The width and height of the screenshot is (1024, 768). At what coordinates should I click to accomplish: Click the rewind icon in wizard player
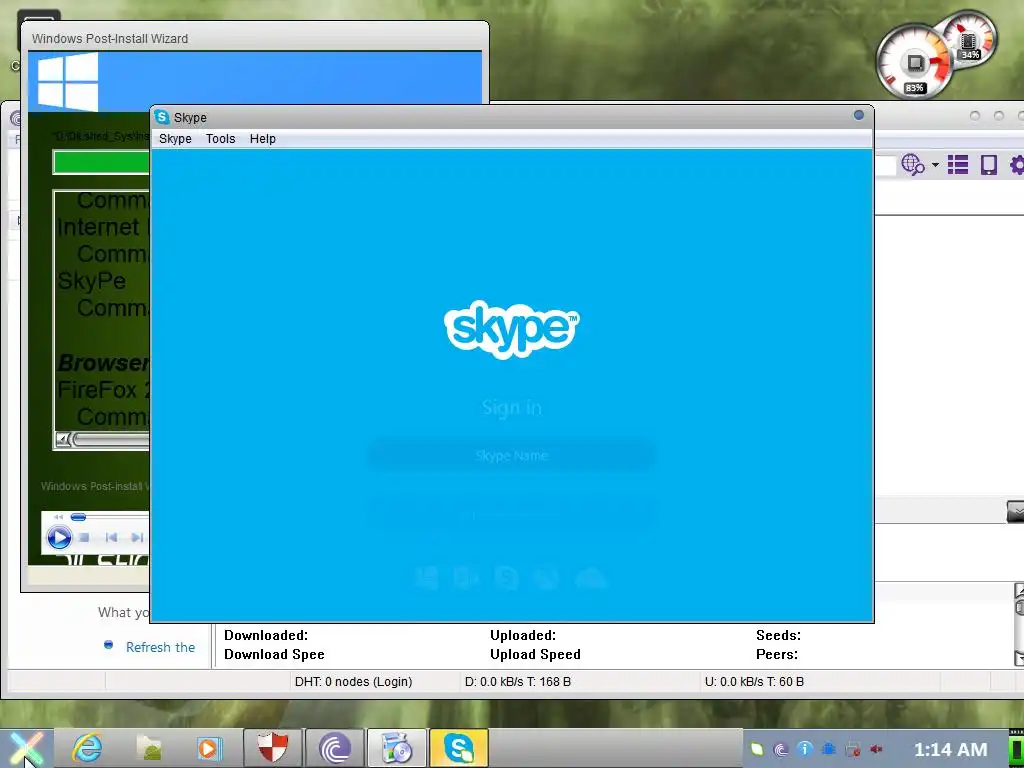[x=59, y=517]
